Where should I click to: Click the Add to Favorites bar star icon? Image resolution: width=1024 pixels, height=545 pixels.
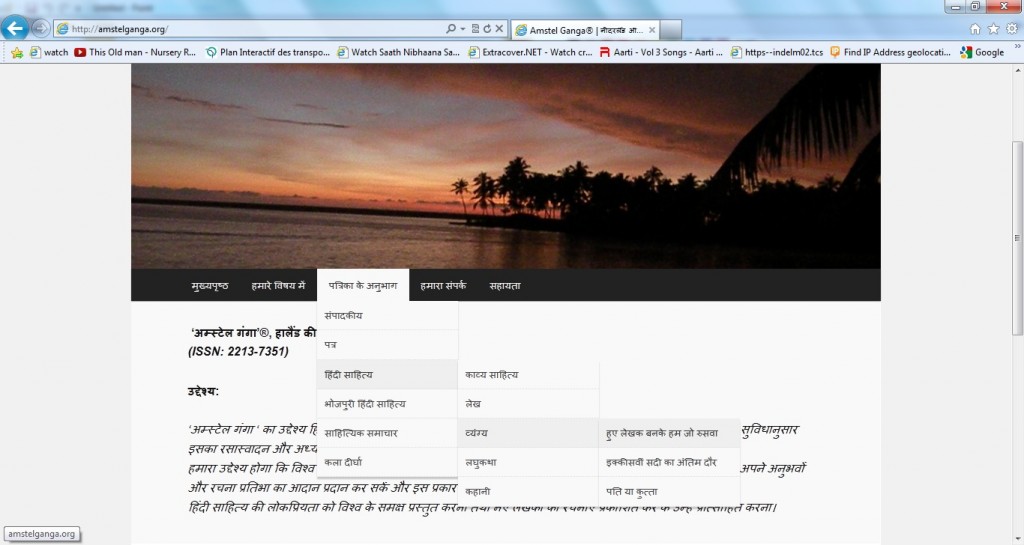[x=16, y=52]
